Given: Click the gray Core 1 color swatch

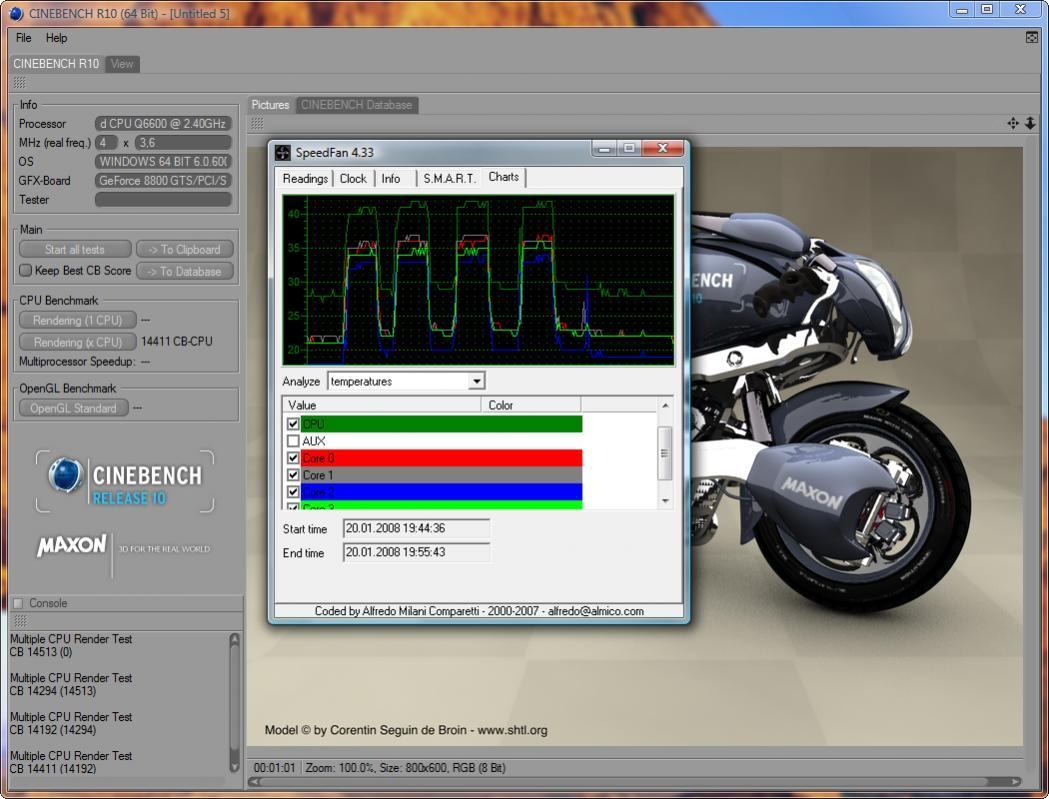Looking at the screenshot, I should click(x=442, y=475).
